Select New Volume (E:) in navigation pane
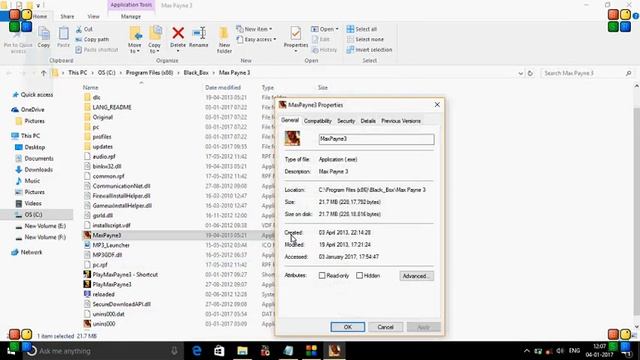This screenshot has width=640, height=360. click(x=45, y=226)
